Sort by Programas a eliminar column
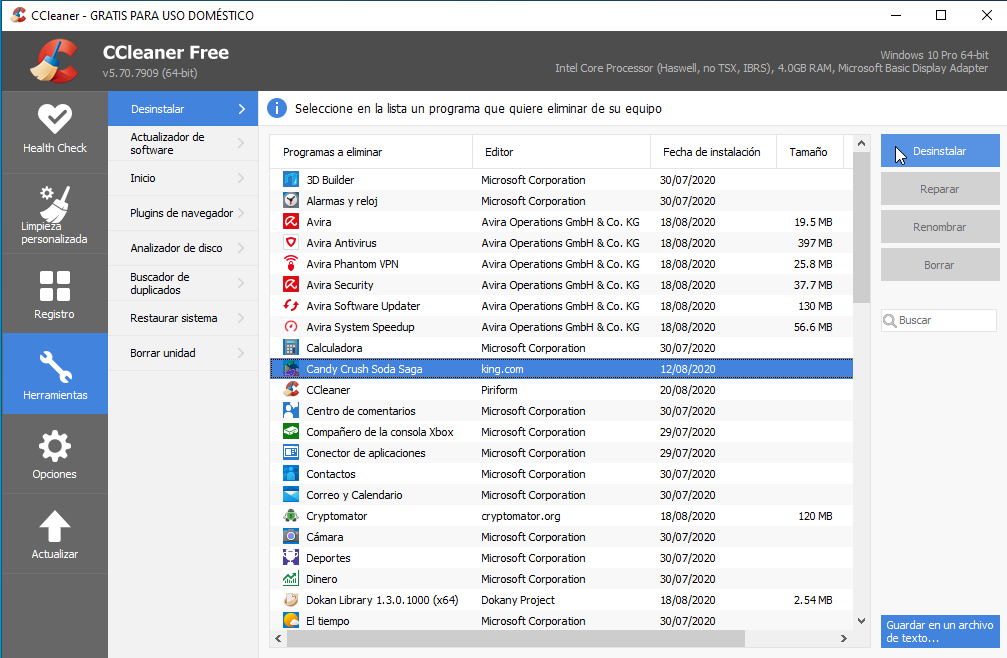Image resolution: width=1007 pixels, height=658 pixels. tap(371, 152)
